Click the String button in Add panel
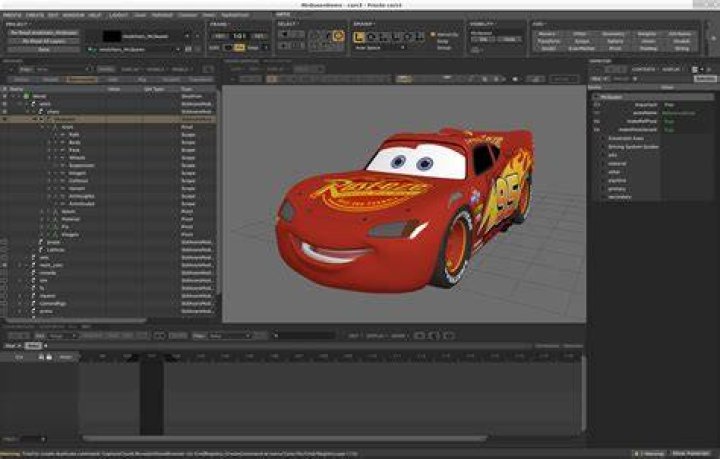Screen dimensions: 720x459 coord(681,48)
